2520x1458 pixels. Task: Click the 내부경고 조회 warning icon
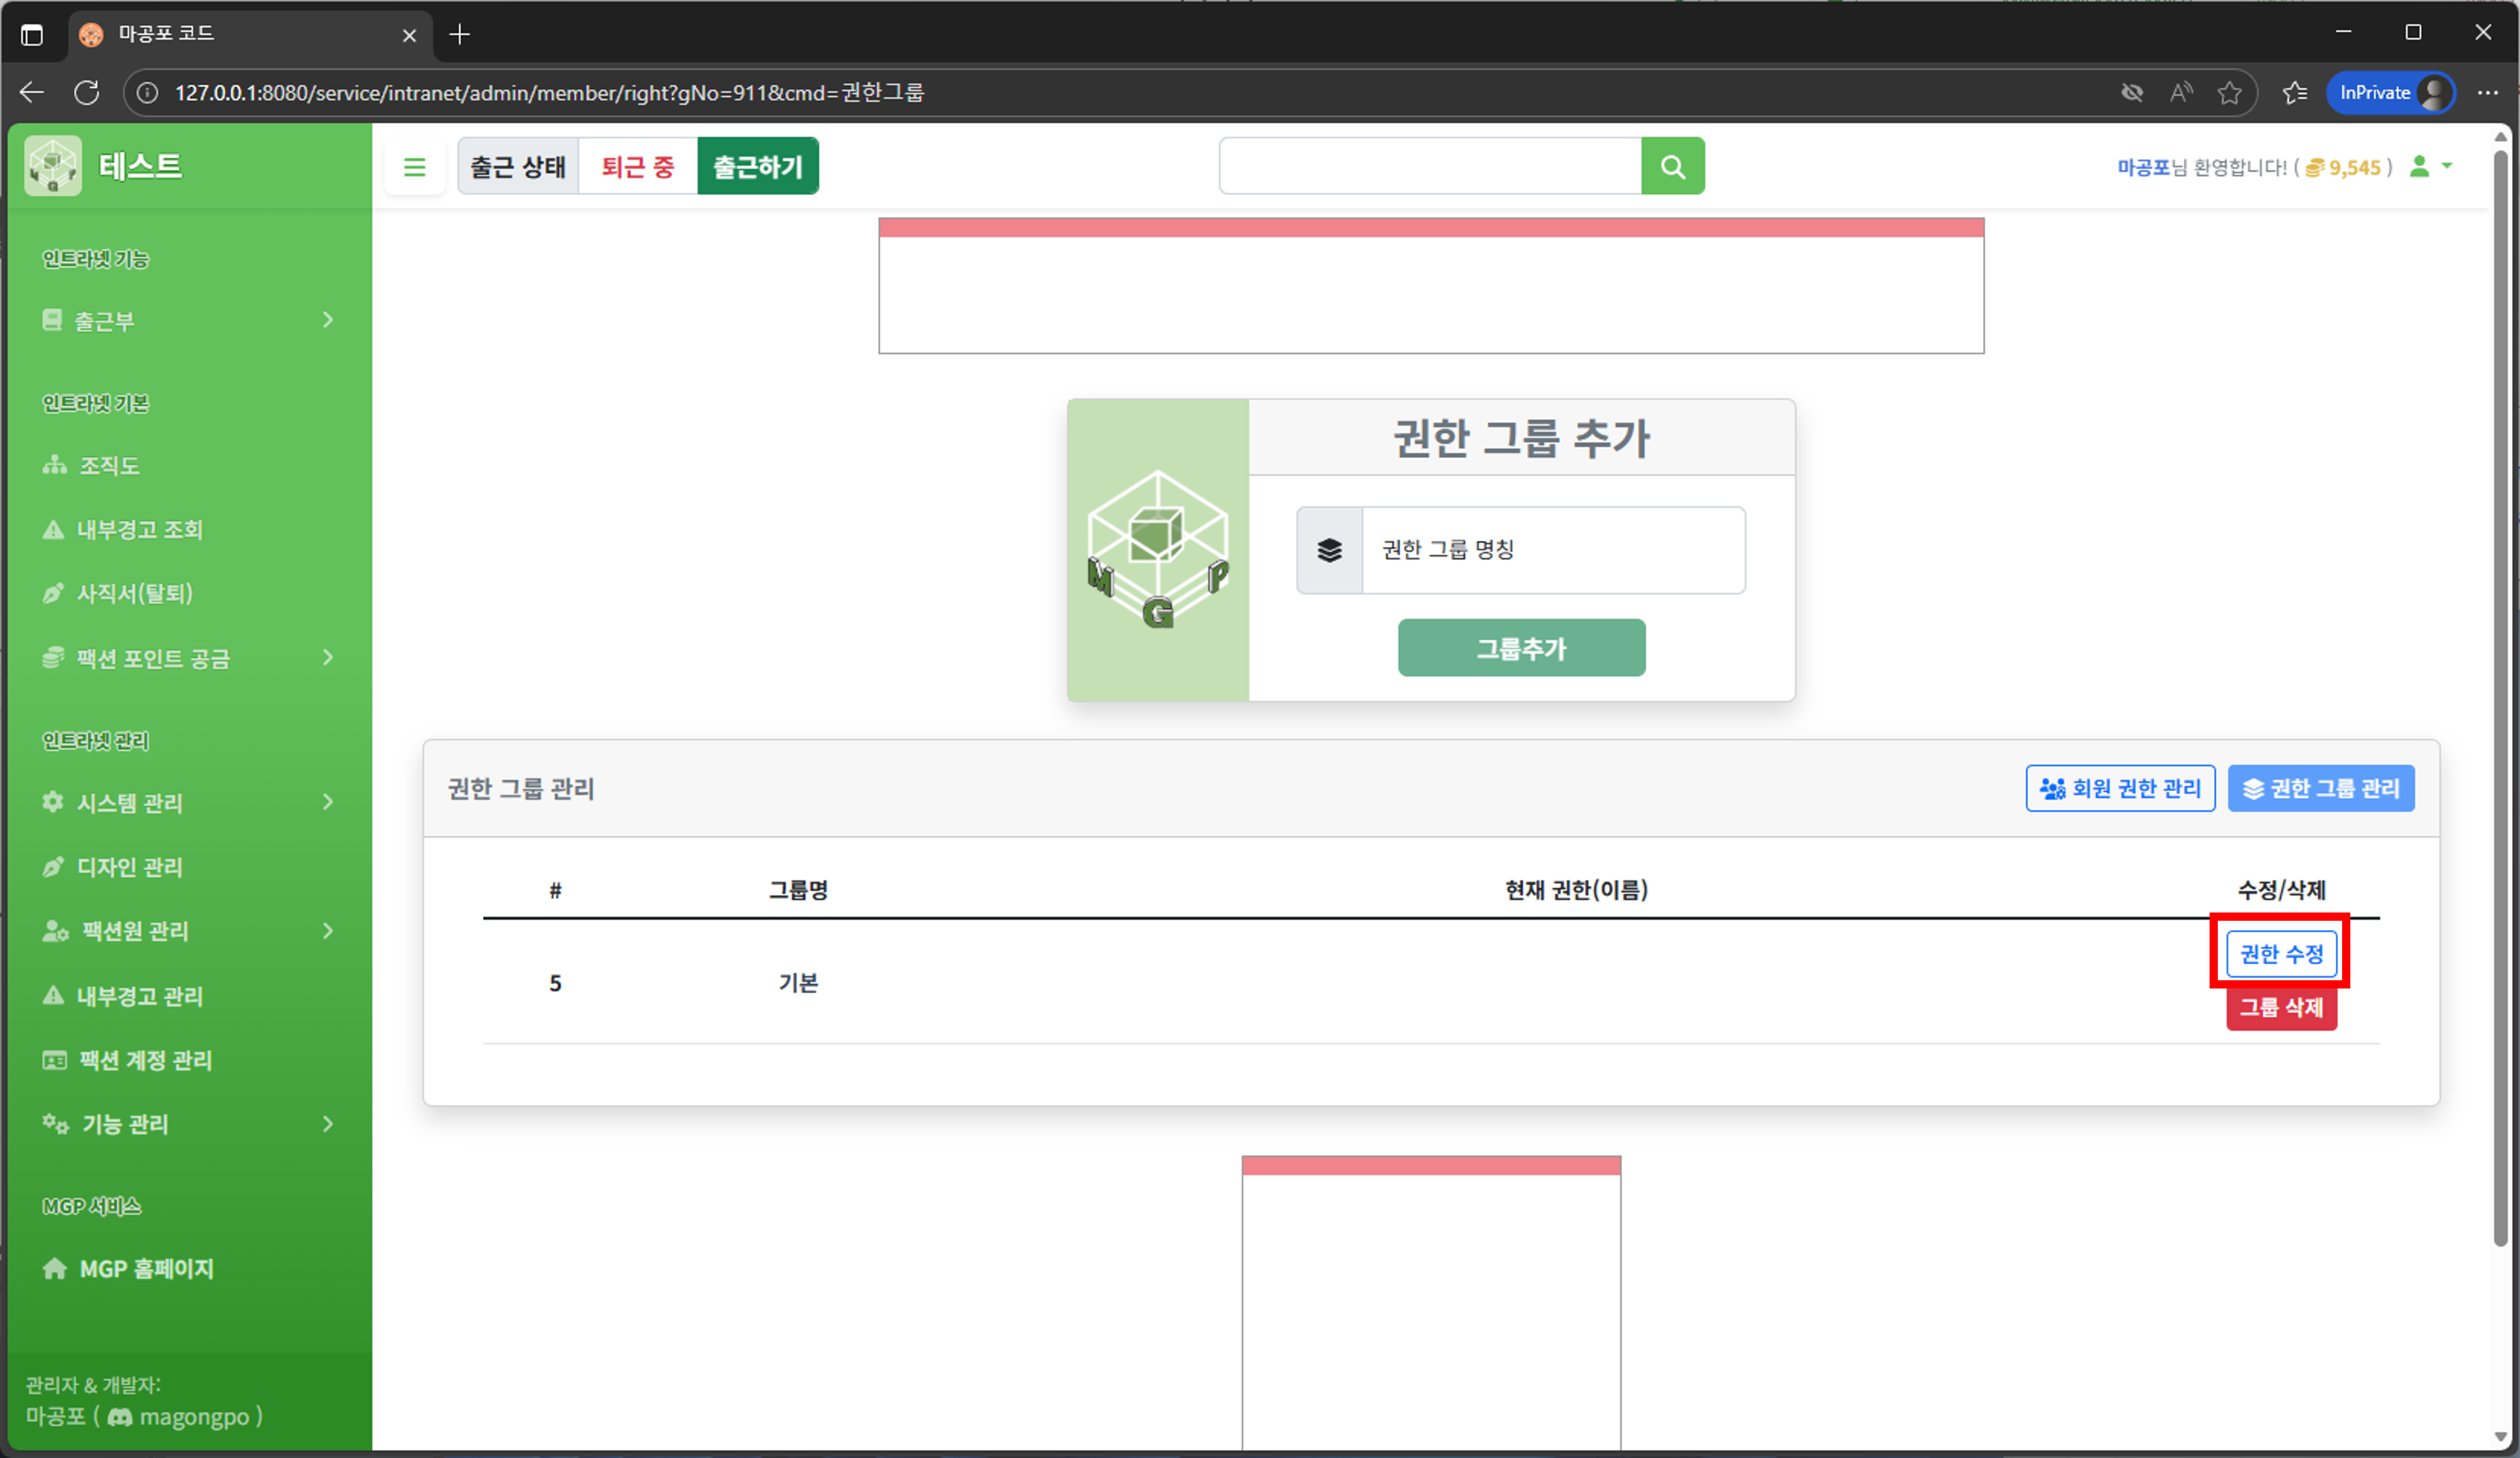click(x=53, y=529)
